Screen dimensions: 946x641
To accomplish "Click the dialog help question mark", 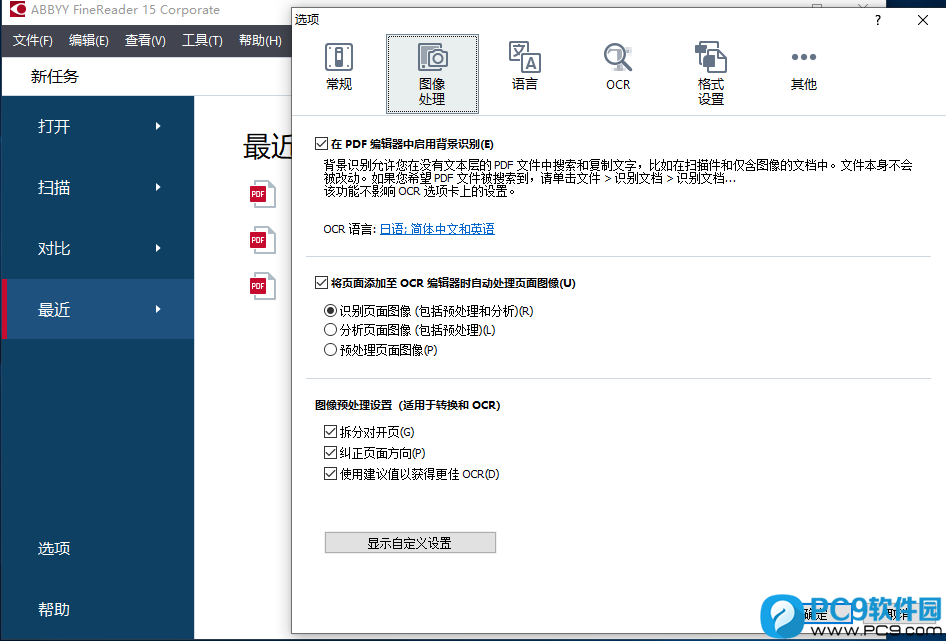I will (878, 20).
